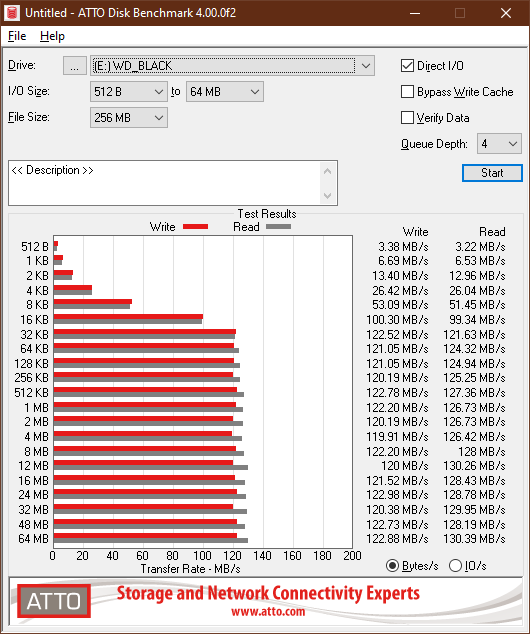
Task: Expand the Drive selection dropdown
Action: (x=232, y=66)
